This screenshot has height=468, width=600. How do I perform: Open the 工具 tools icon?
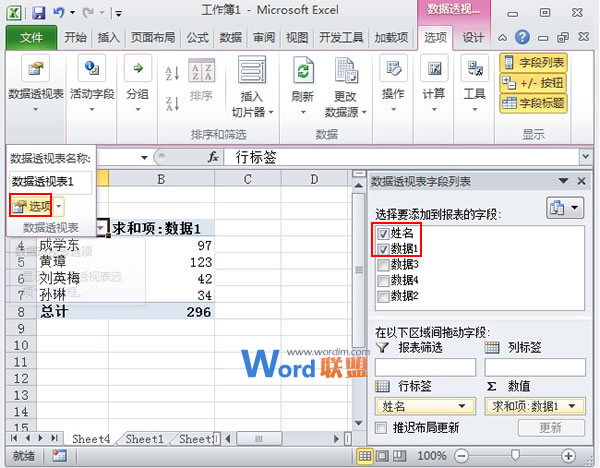(x=475, y=68)
